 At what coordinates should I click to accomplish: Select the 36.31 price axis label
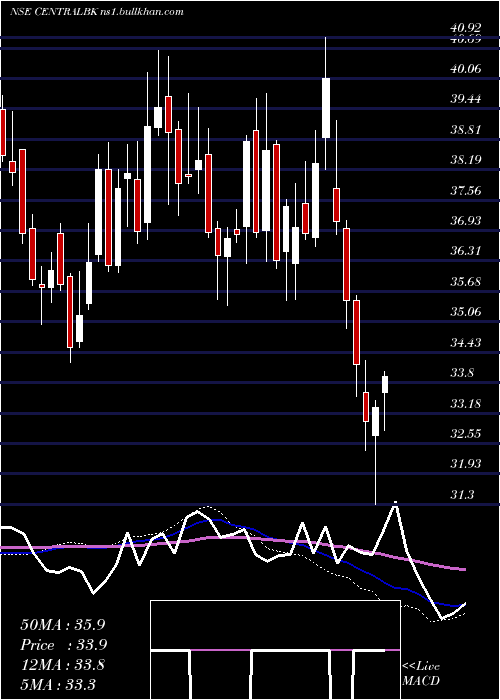pyautogui.click(x=466, y=251)
